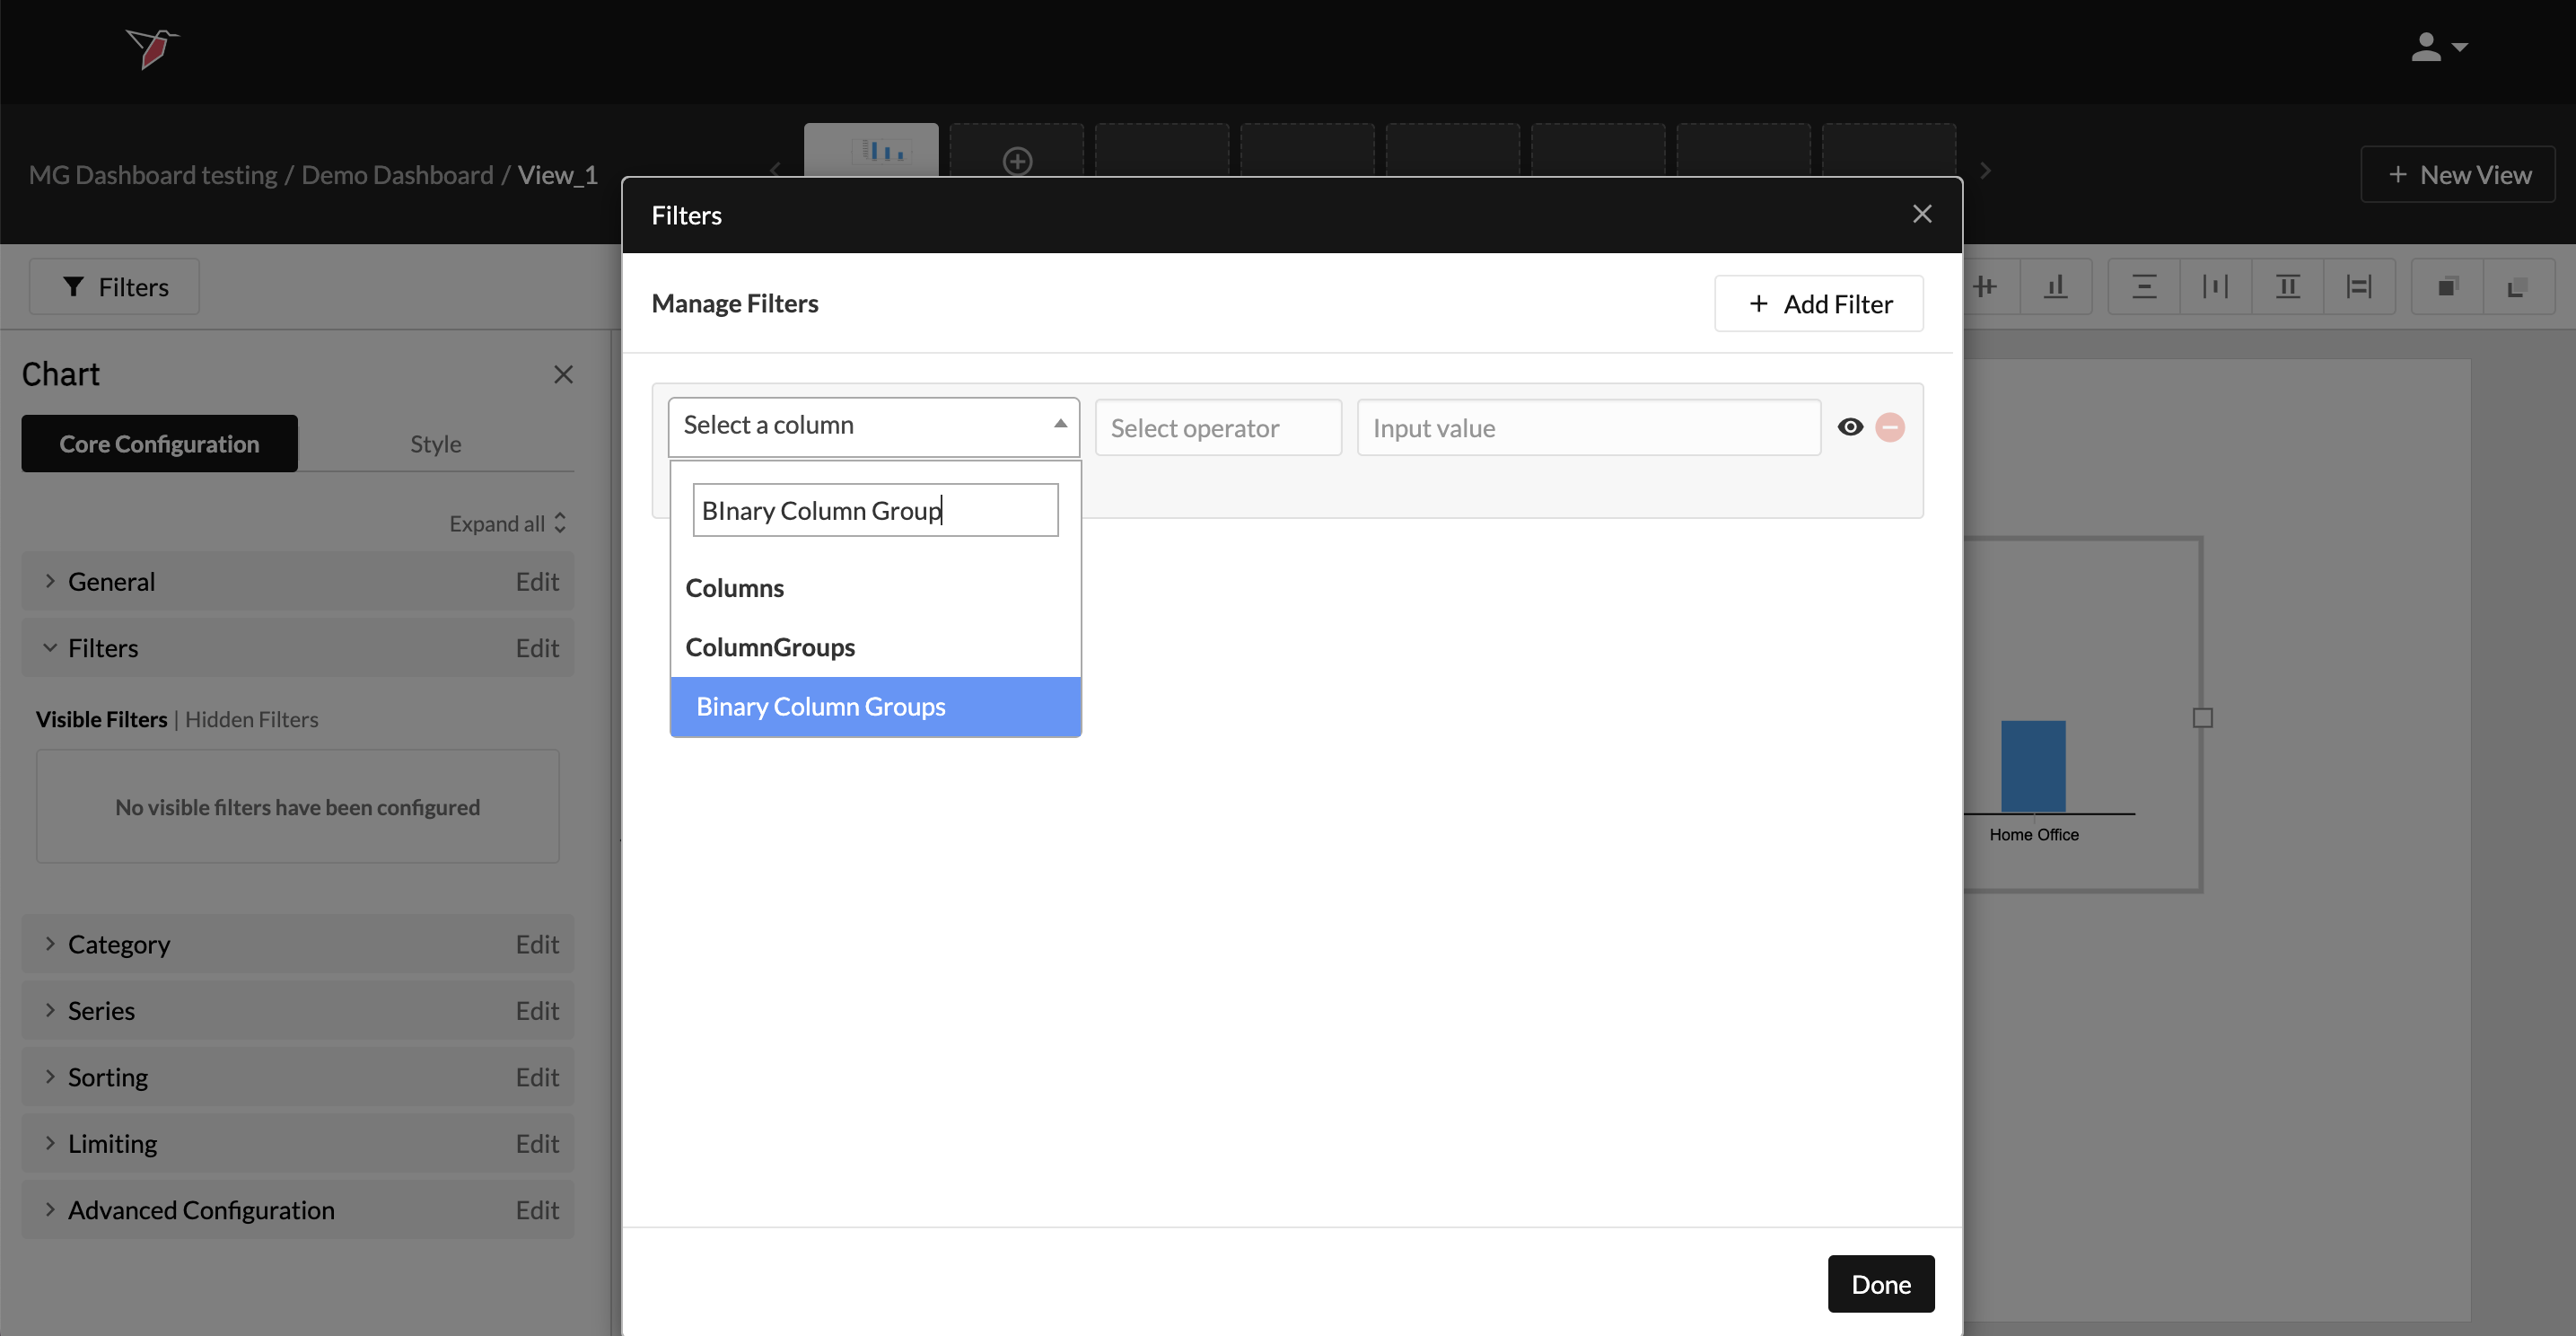Viewport: 2576px width, 1336px height.
Task: Click the Input value field
Action: tap(1587, 428)
